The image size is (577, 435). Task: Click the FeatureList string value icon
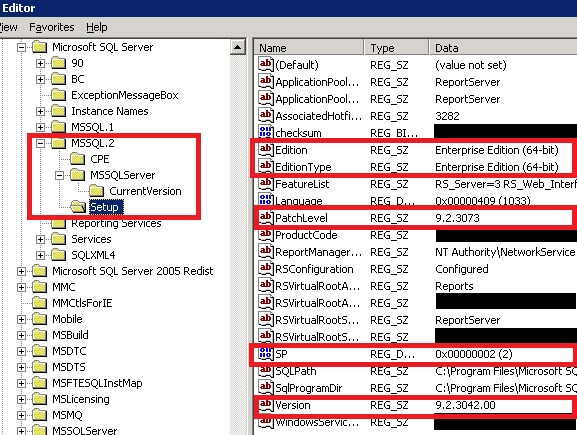266,183
